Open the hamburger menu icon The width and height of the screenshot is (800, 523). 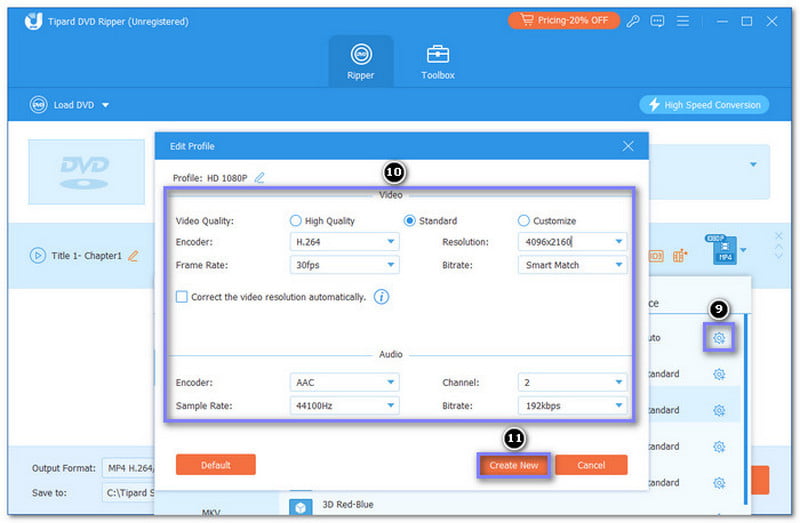click(683, 21)
